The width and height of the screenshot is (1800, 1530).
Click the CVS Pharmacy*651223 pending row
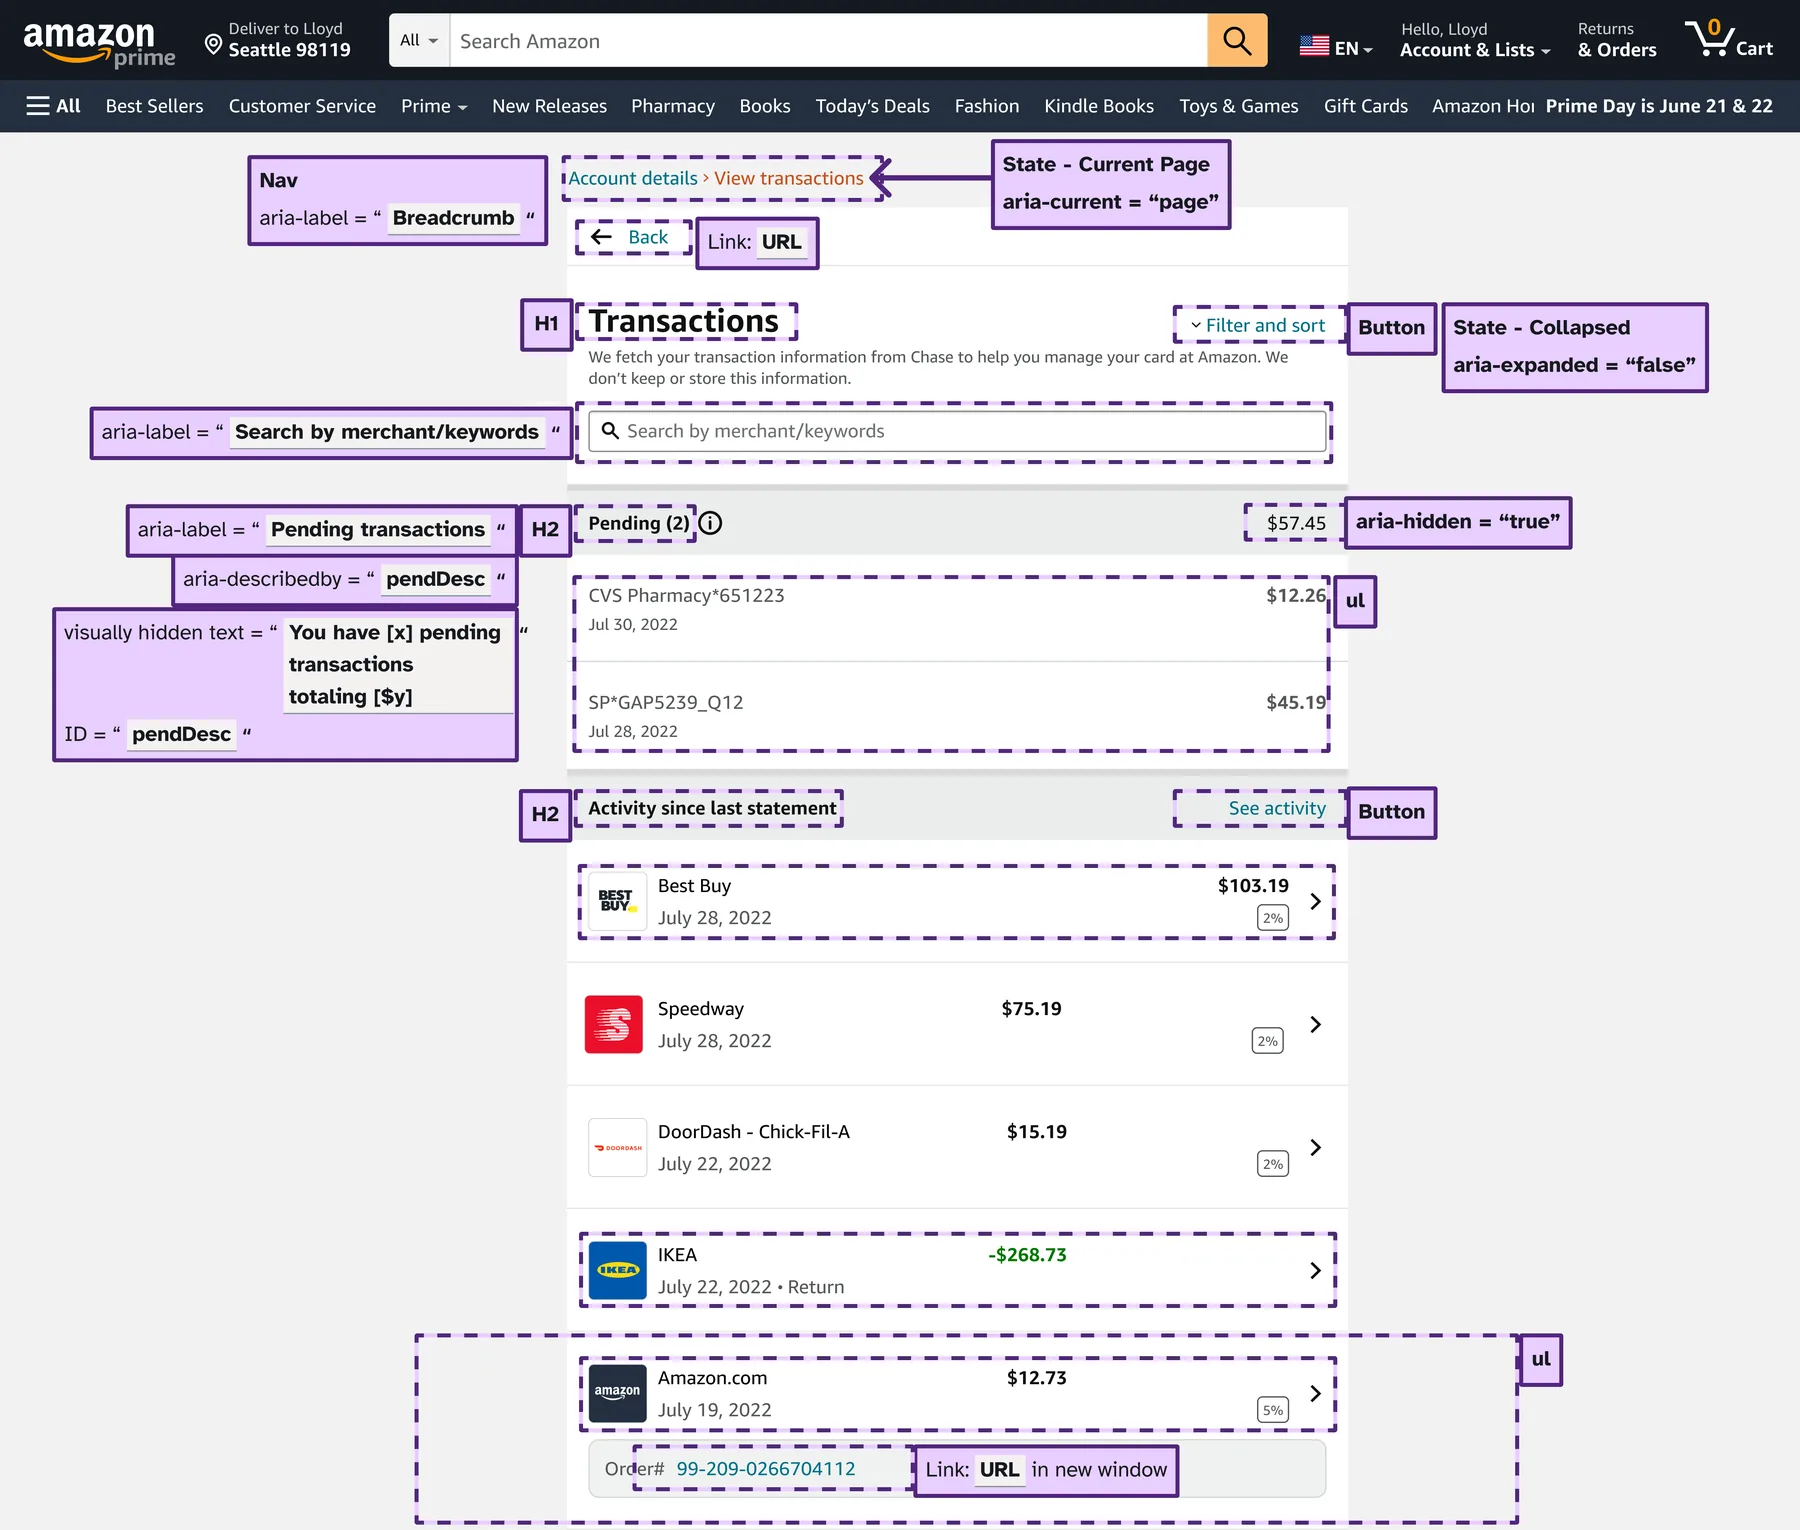(x=957, y=609)
